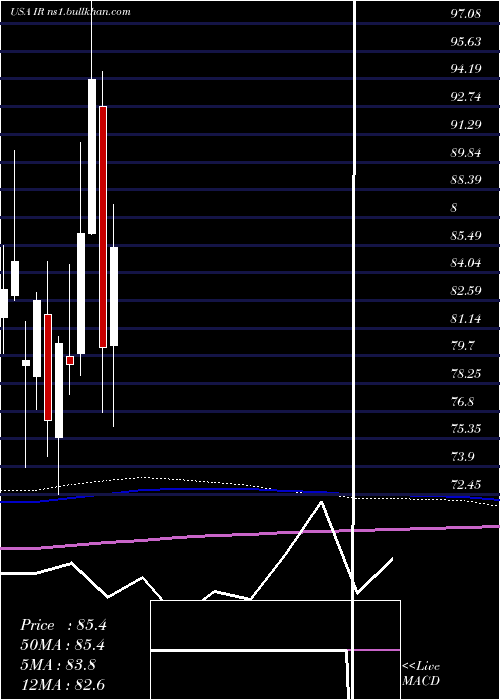The width and height of the screenshot is (500, 700).
Task: Click the 97.08 price axis label
Action: tap(465, 14)
